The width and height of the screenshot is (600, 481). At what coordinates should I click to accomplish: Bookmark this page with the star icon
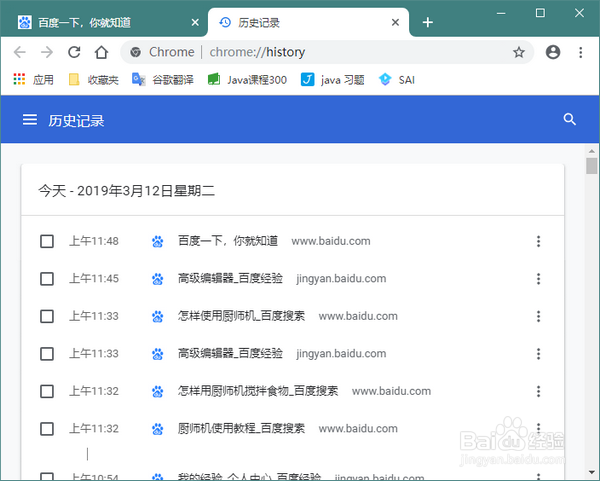518,52
